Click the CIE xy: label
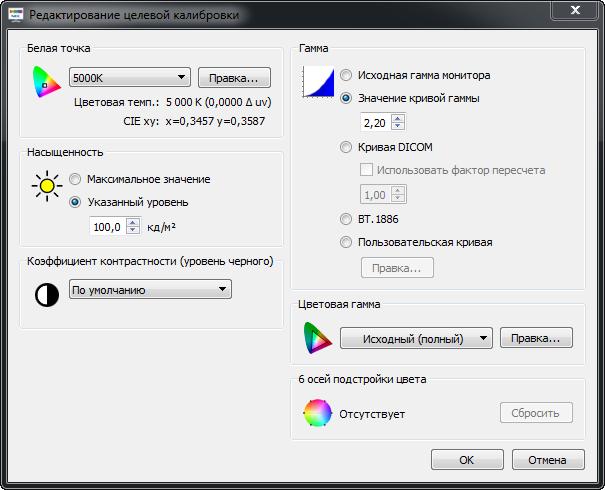Image resolution: width=605 pixels, height=490 pixels. 141,121
